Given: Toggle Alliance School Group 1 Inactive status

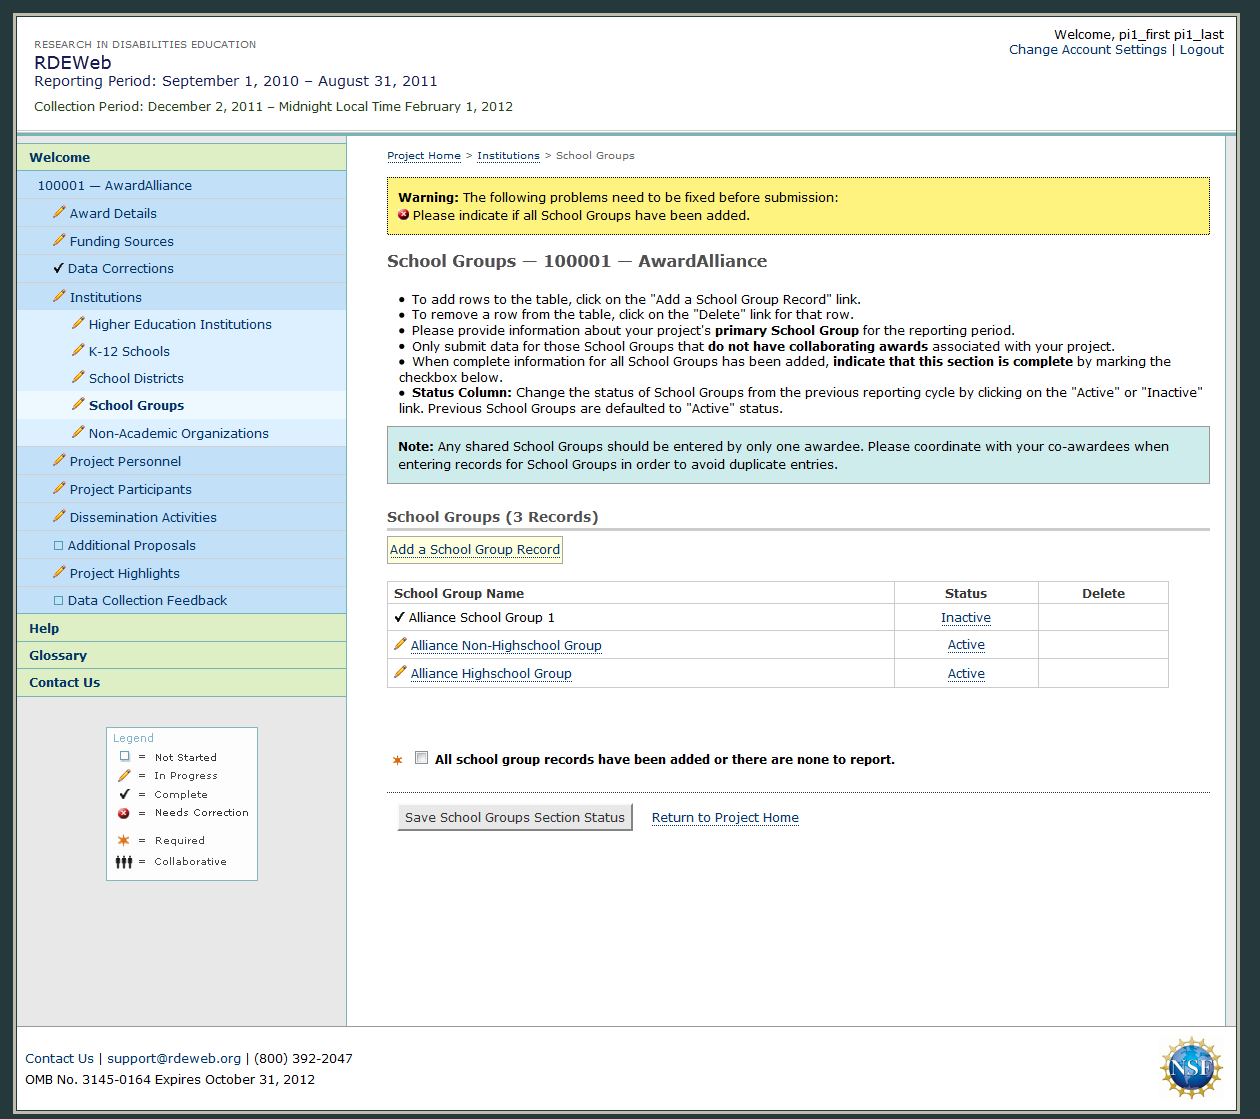Looking at the screenshot, I should (965, 618).
